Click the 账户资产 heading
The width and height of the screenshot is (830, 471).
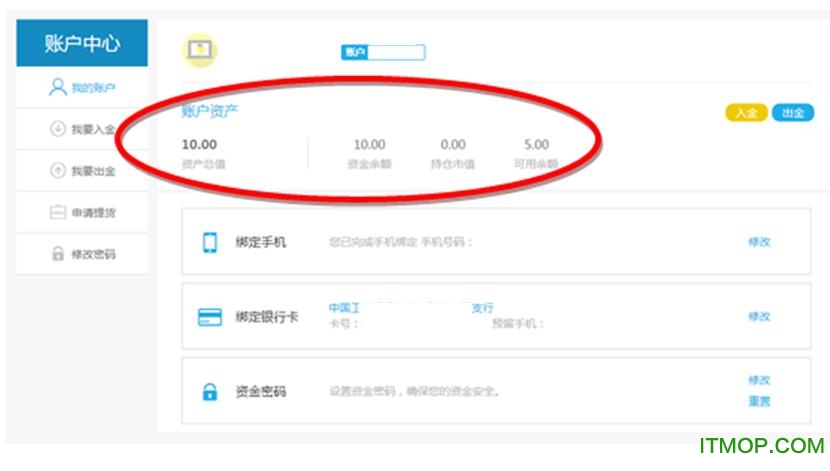pyautogui.click(x=210, y=111)
